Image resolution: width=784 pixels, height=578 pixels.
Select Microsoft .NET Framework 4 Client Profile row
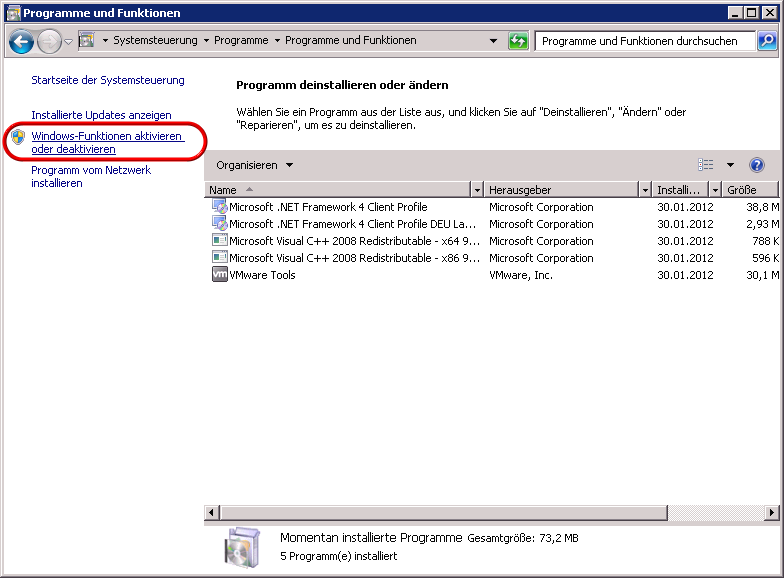tap(492, 206)
